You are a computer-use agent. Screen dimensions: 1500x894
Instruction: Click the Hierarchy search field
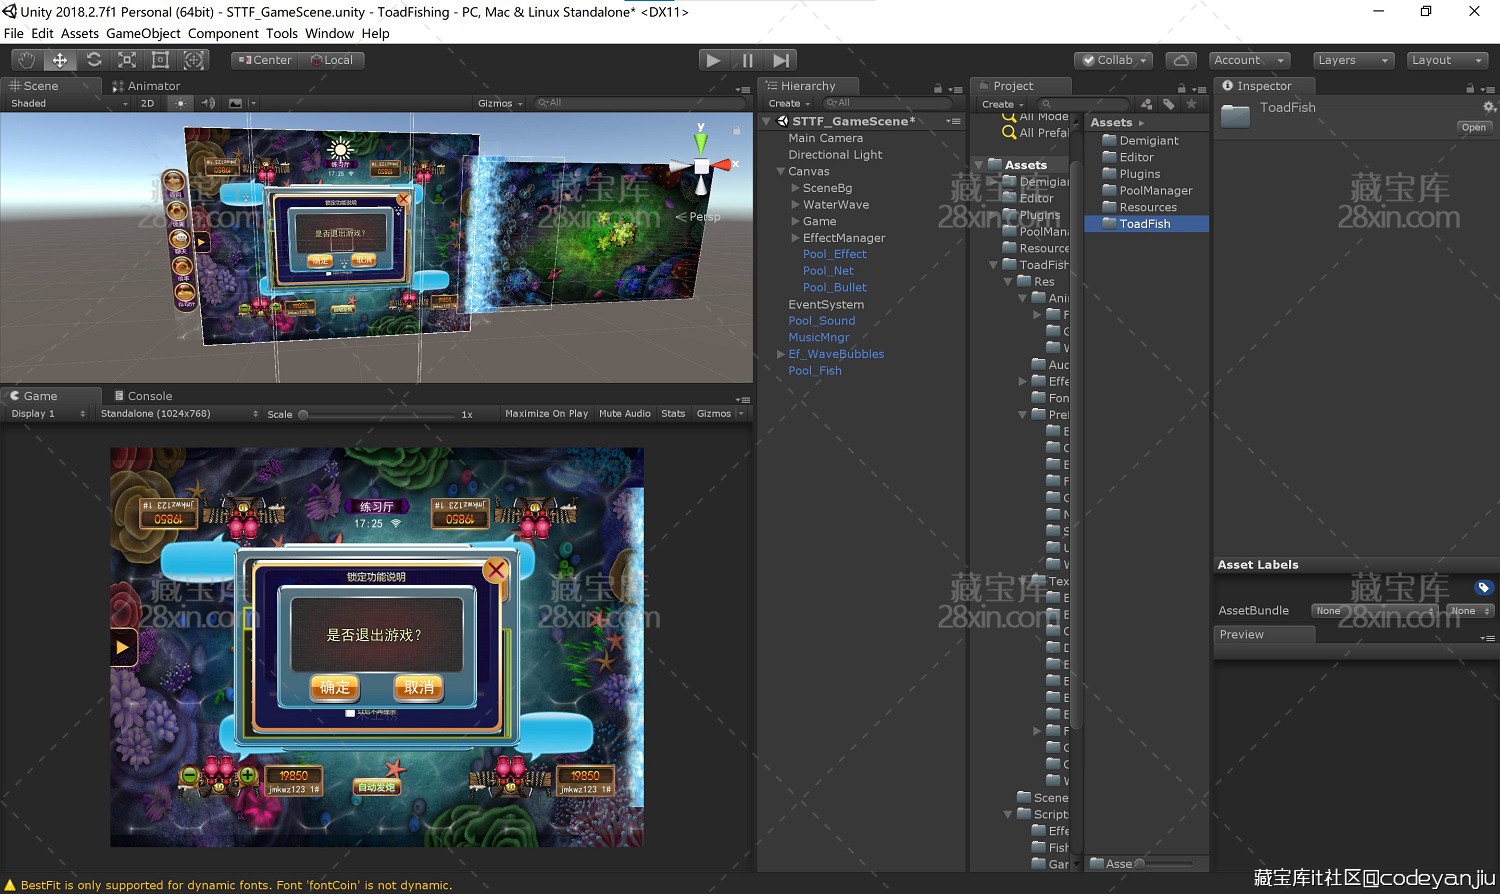pyautogui.click(x=887, y=103)
